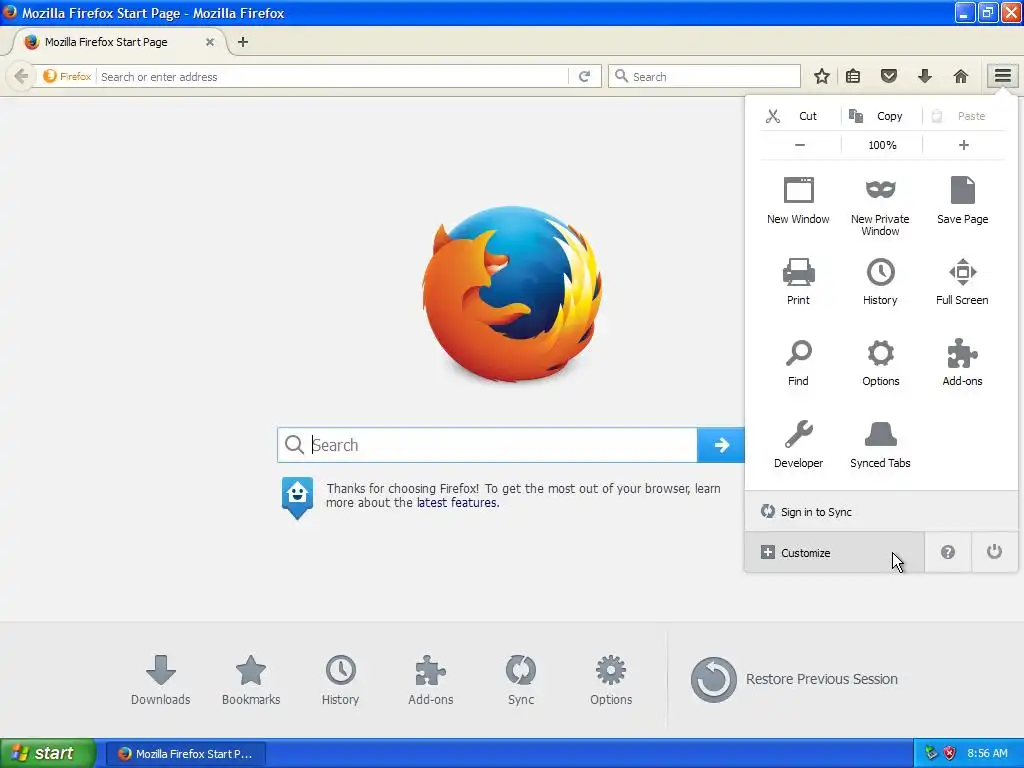Open History in the menu panel

pos(880,282)
